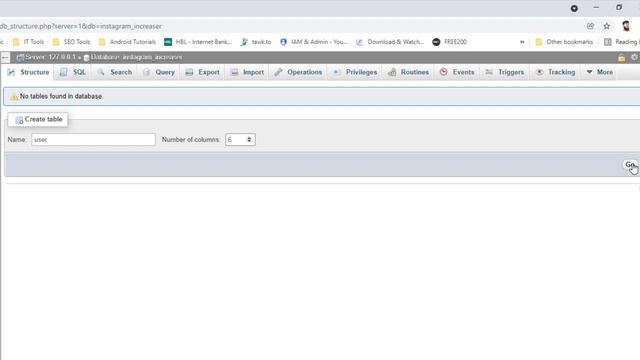Click the browser address bar URL
Viewport: 640px width, 360px height.
pos(81,26)
